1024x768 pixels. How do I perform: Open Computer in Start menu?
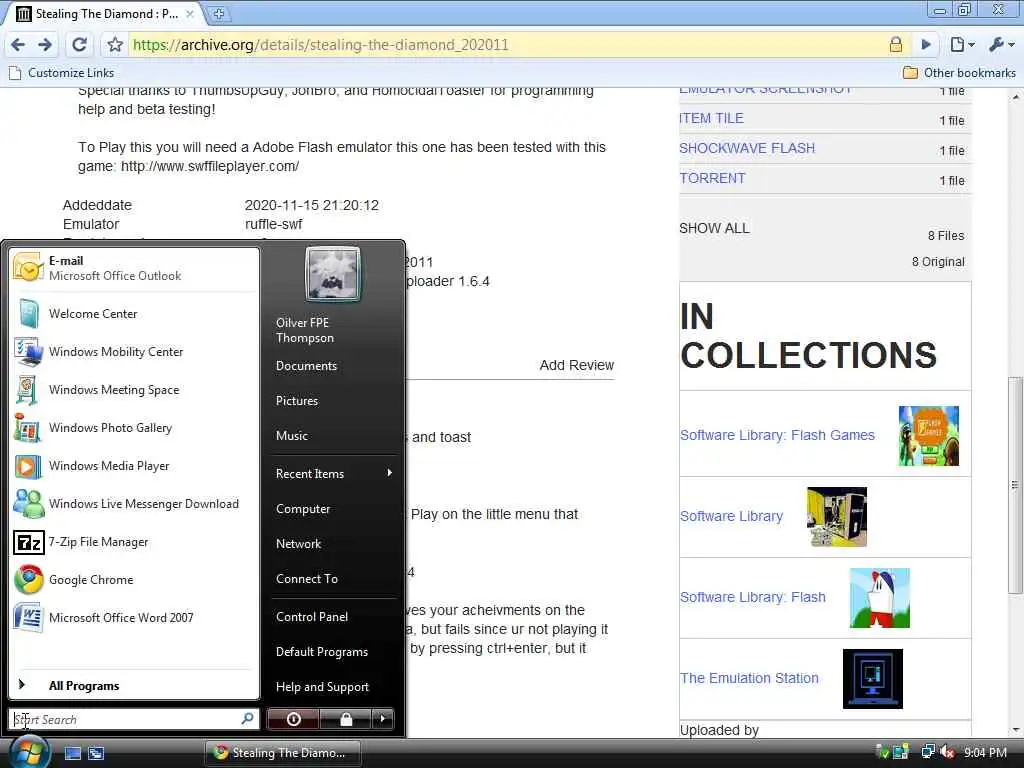click(x=303, y=509)
